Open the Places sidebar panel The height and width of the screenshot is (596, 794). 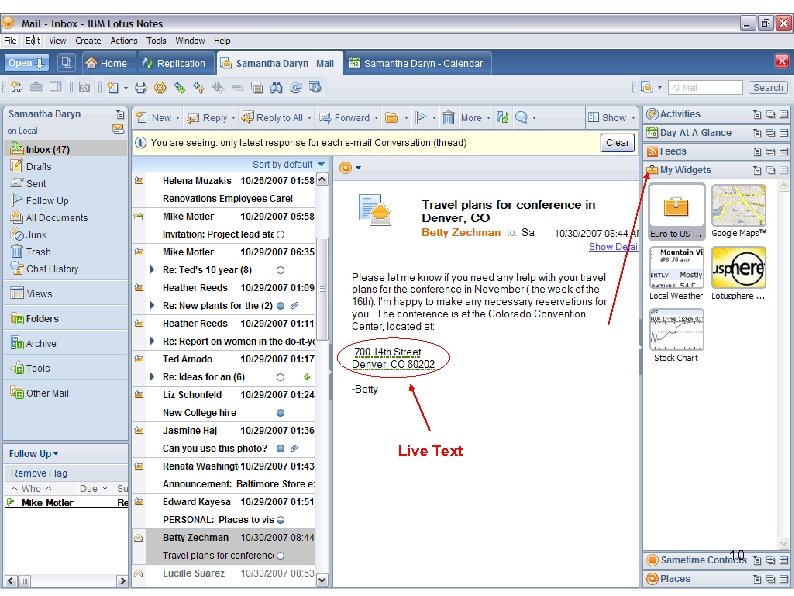pos(669,579)
